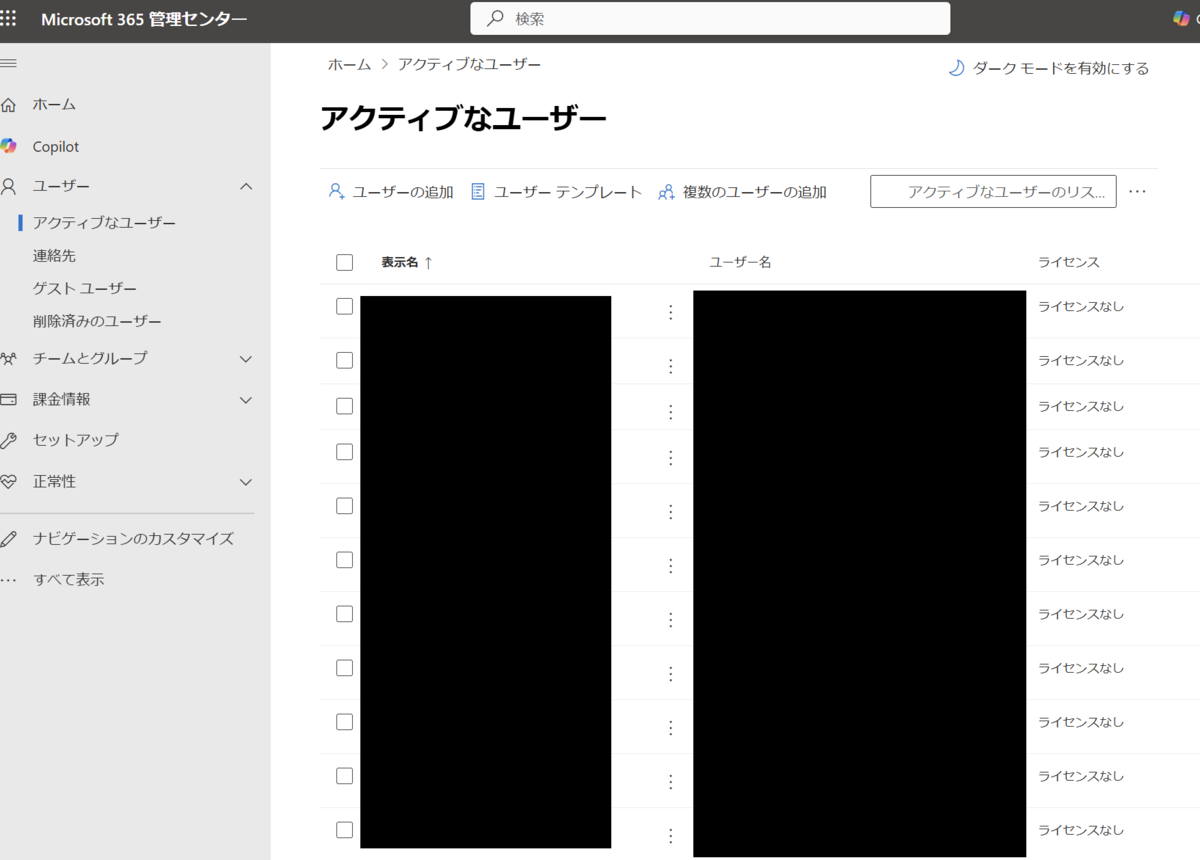Click the 課金情報 card icon
Image resolution: width=1200 pixels, height=860 pixels.
pyautogui.click(x=9, y=399)
